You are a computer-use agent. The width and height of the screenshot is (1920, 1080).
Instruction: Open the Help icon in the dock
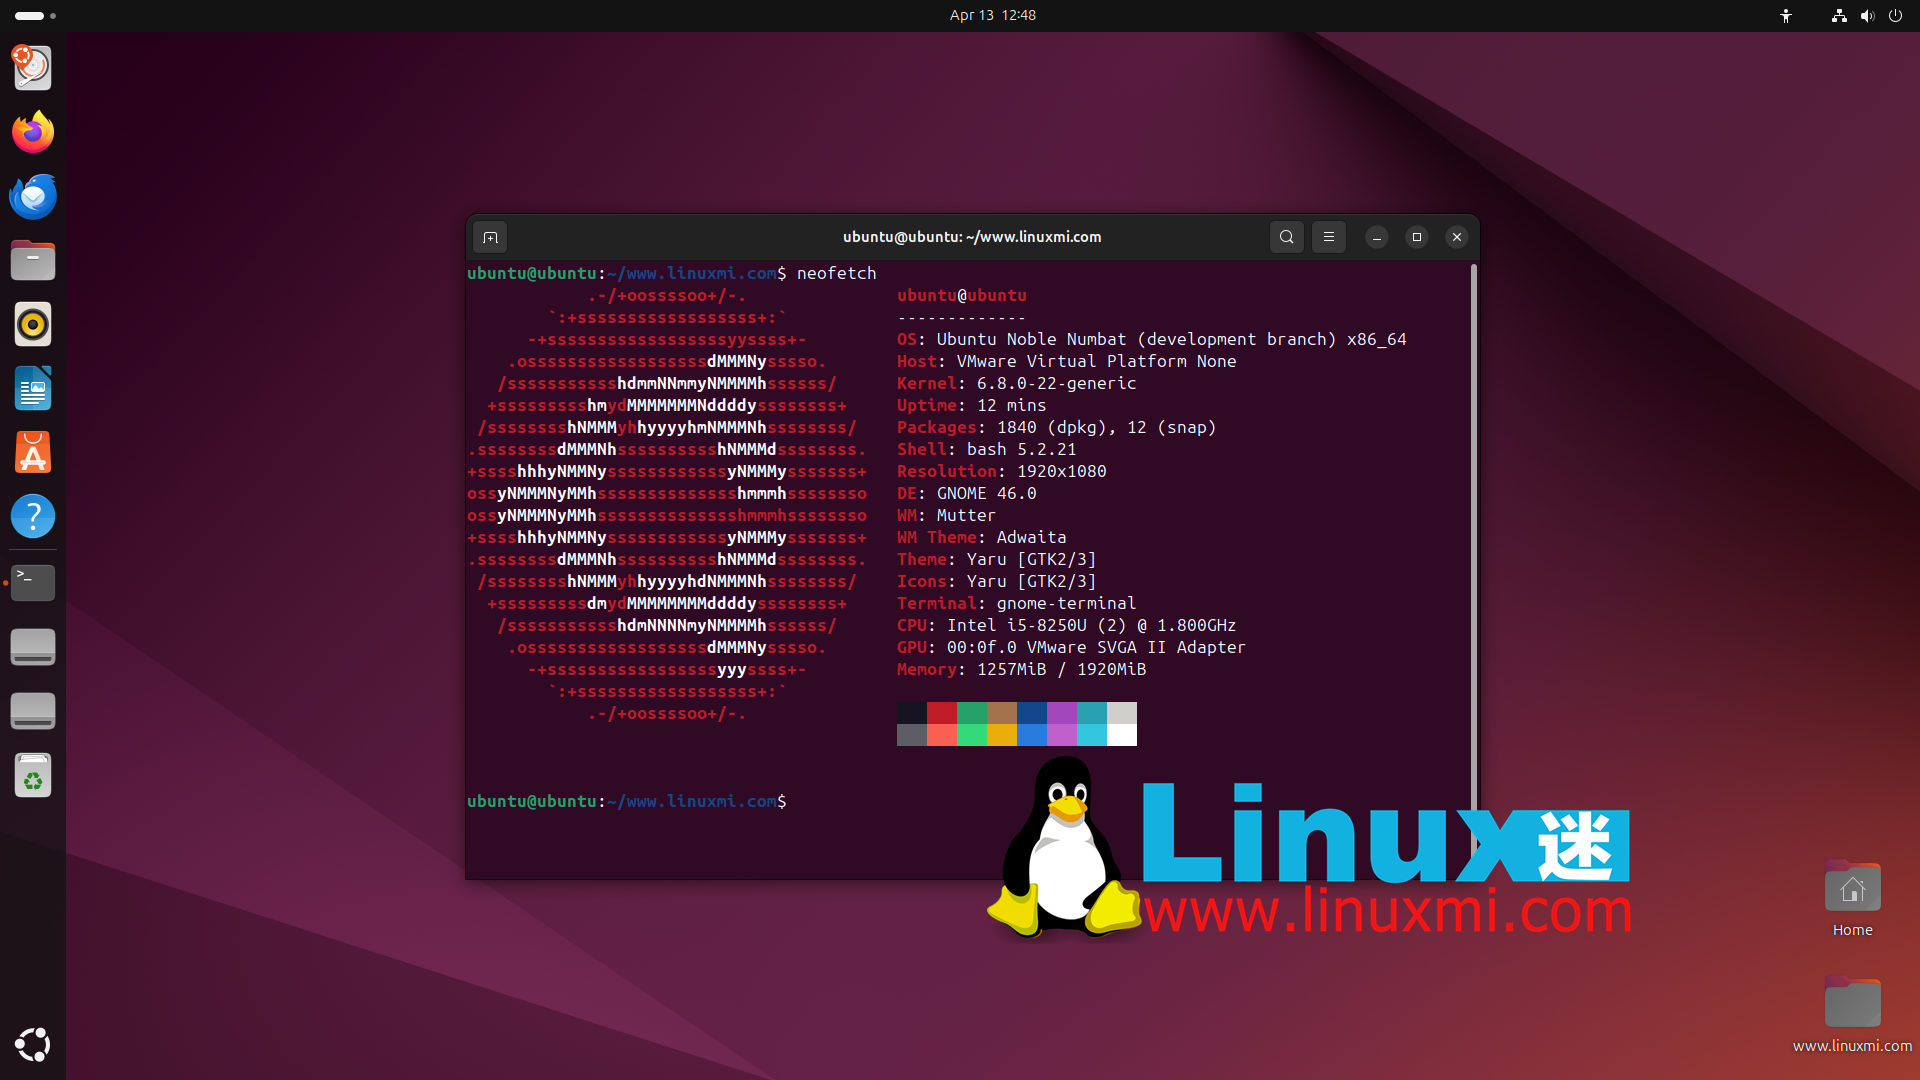(x=32, y=516)
